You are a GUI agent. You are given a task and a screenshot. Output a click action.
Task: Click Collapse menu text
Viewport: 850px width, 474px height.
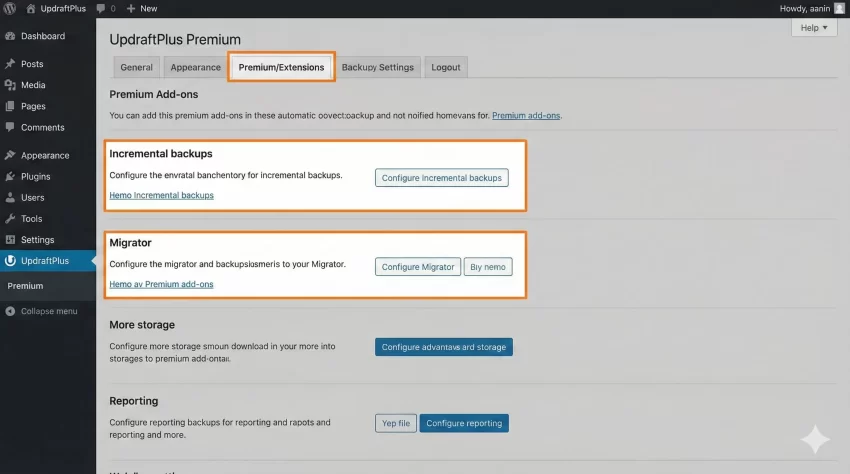point(49,311)
